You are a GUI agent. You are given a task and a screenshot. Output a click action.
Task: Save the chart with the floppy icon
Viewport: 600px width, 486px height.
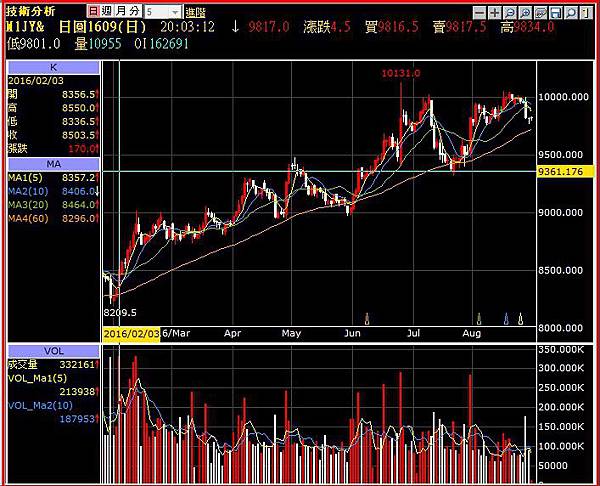(555, 12)
